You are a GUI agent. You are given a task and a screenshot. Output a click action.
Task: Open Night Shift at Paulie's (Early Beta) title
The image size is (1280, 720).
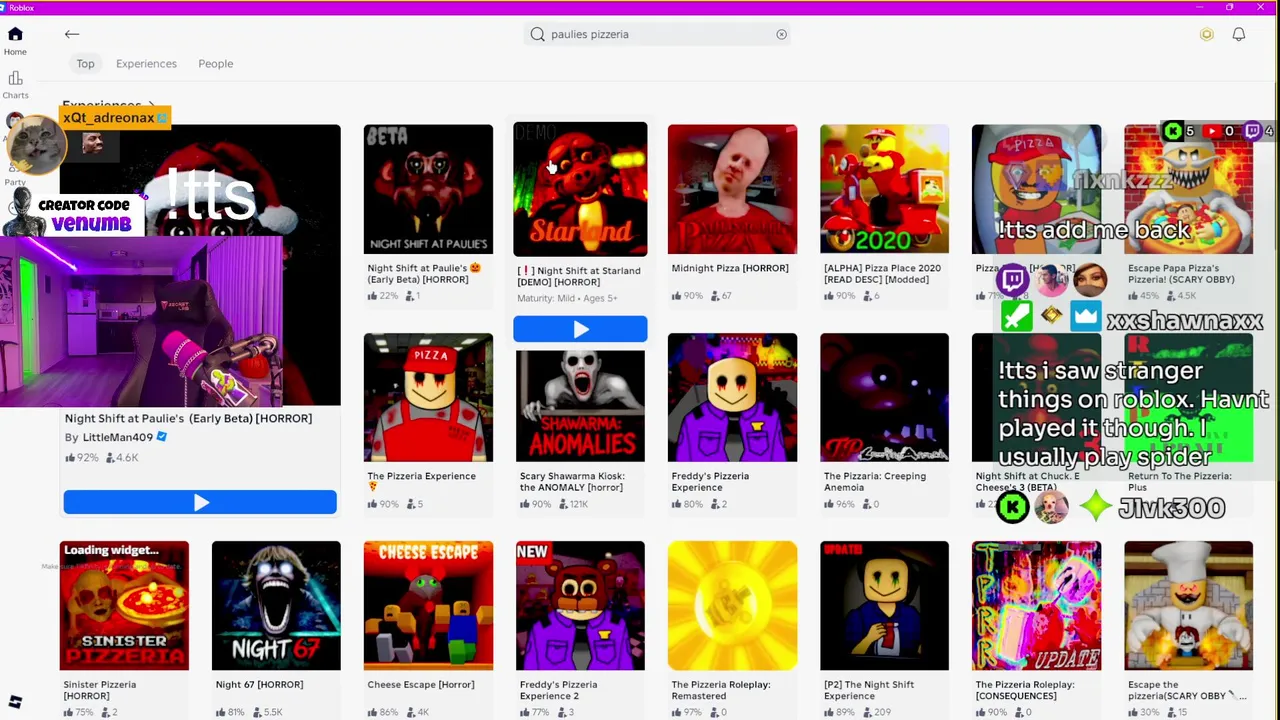(x=188, y=418)
